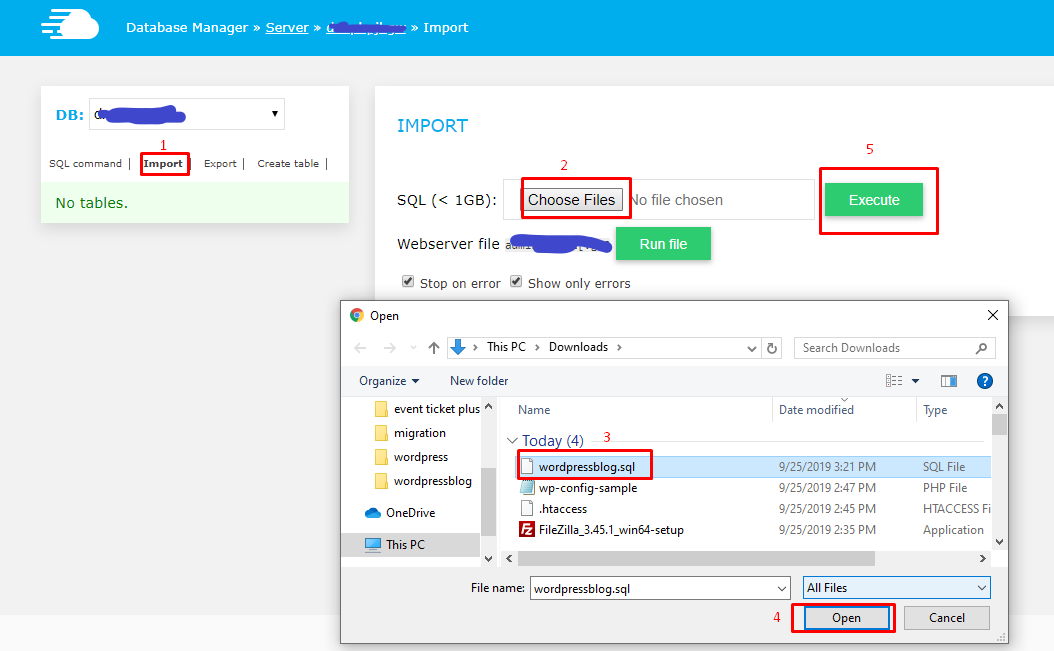Select FileZilla setup application file

[610, 530]
